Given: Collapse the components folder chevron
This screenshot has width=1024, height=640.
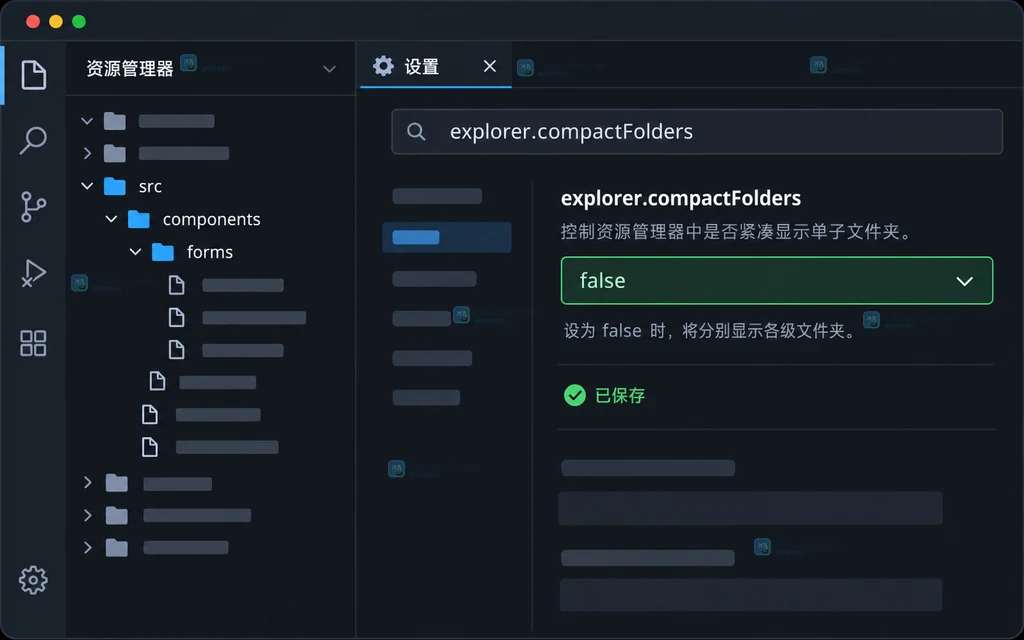Looking at the screenshot, I should pos(111,219).
